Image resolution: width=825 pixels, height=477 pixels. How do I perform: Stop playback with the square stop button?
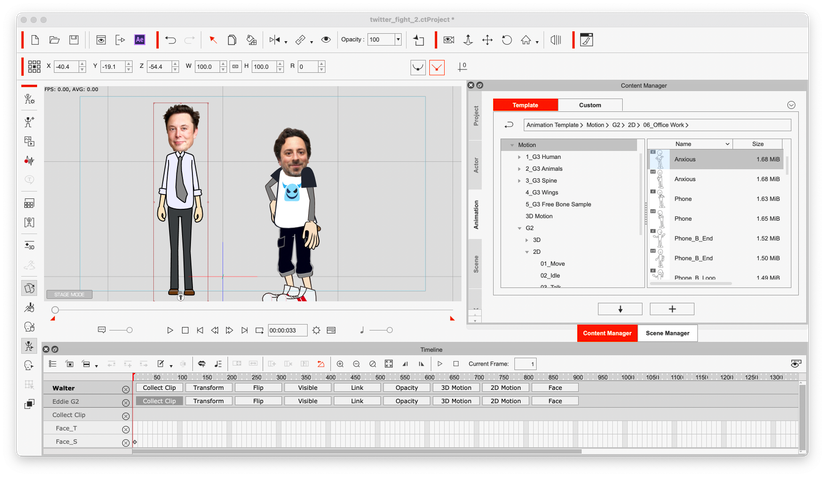[185, 330]
